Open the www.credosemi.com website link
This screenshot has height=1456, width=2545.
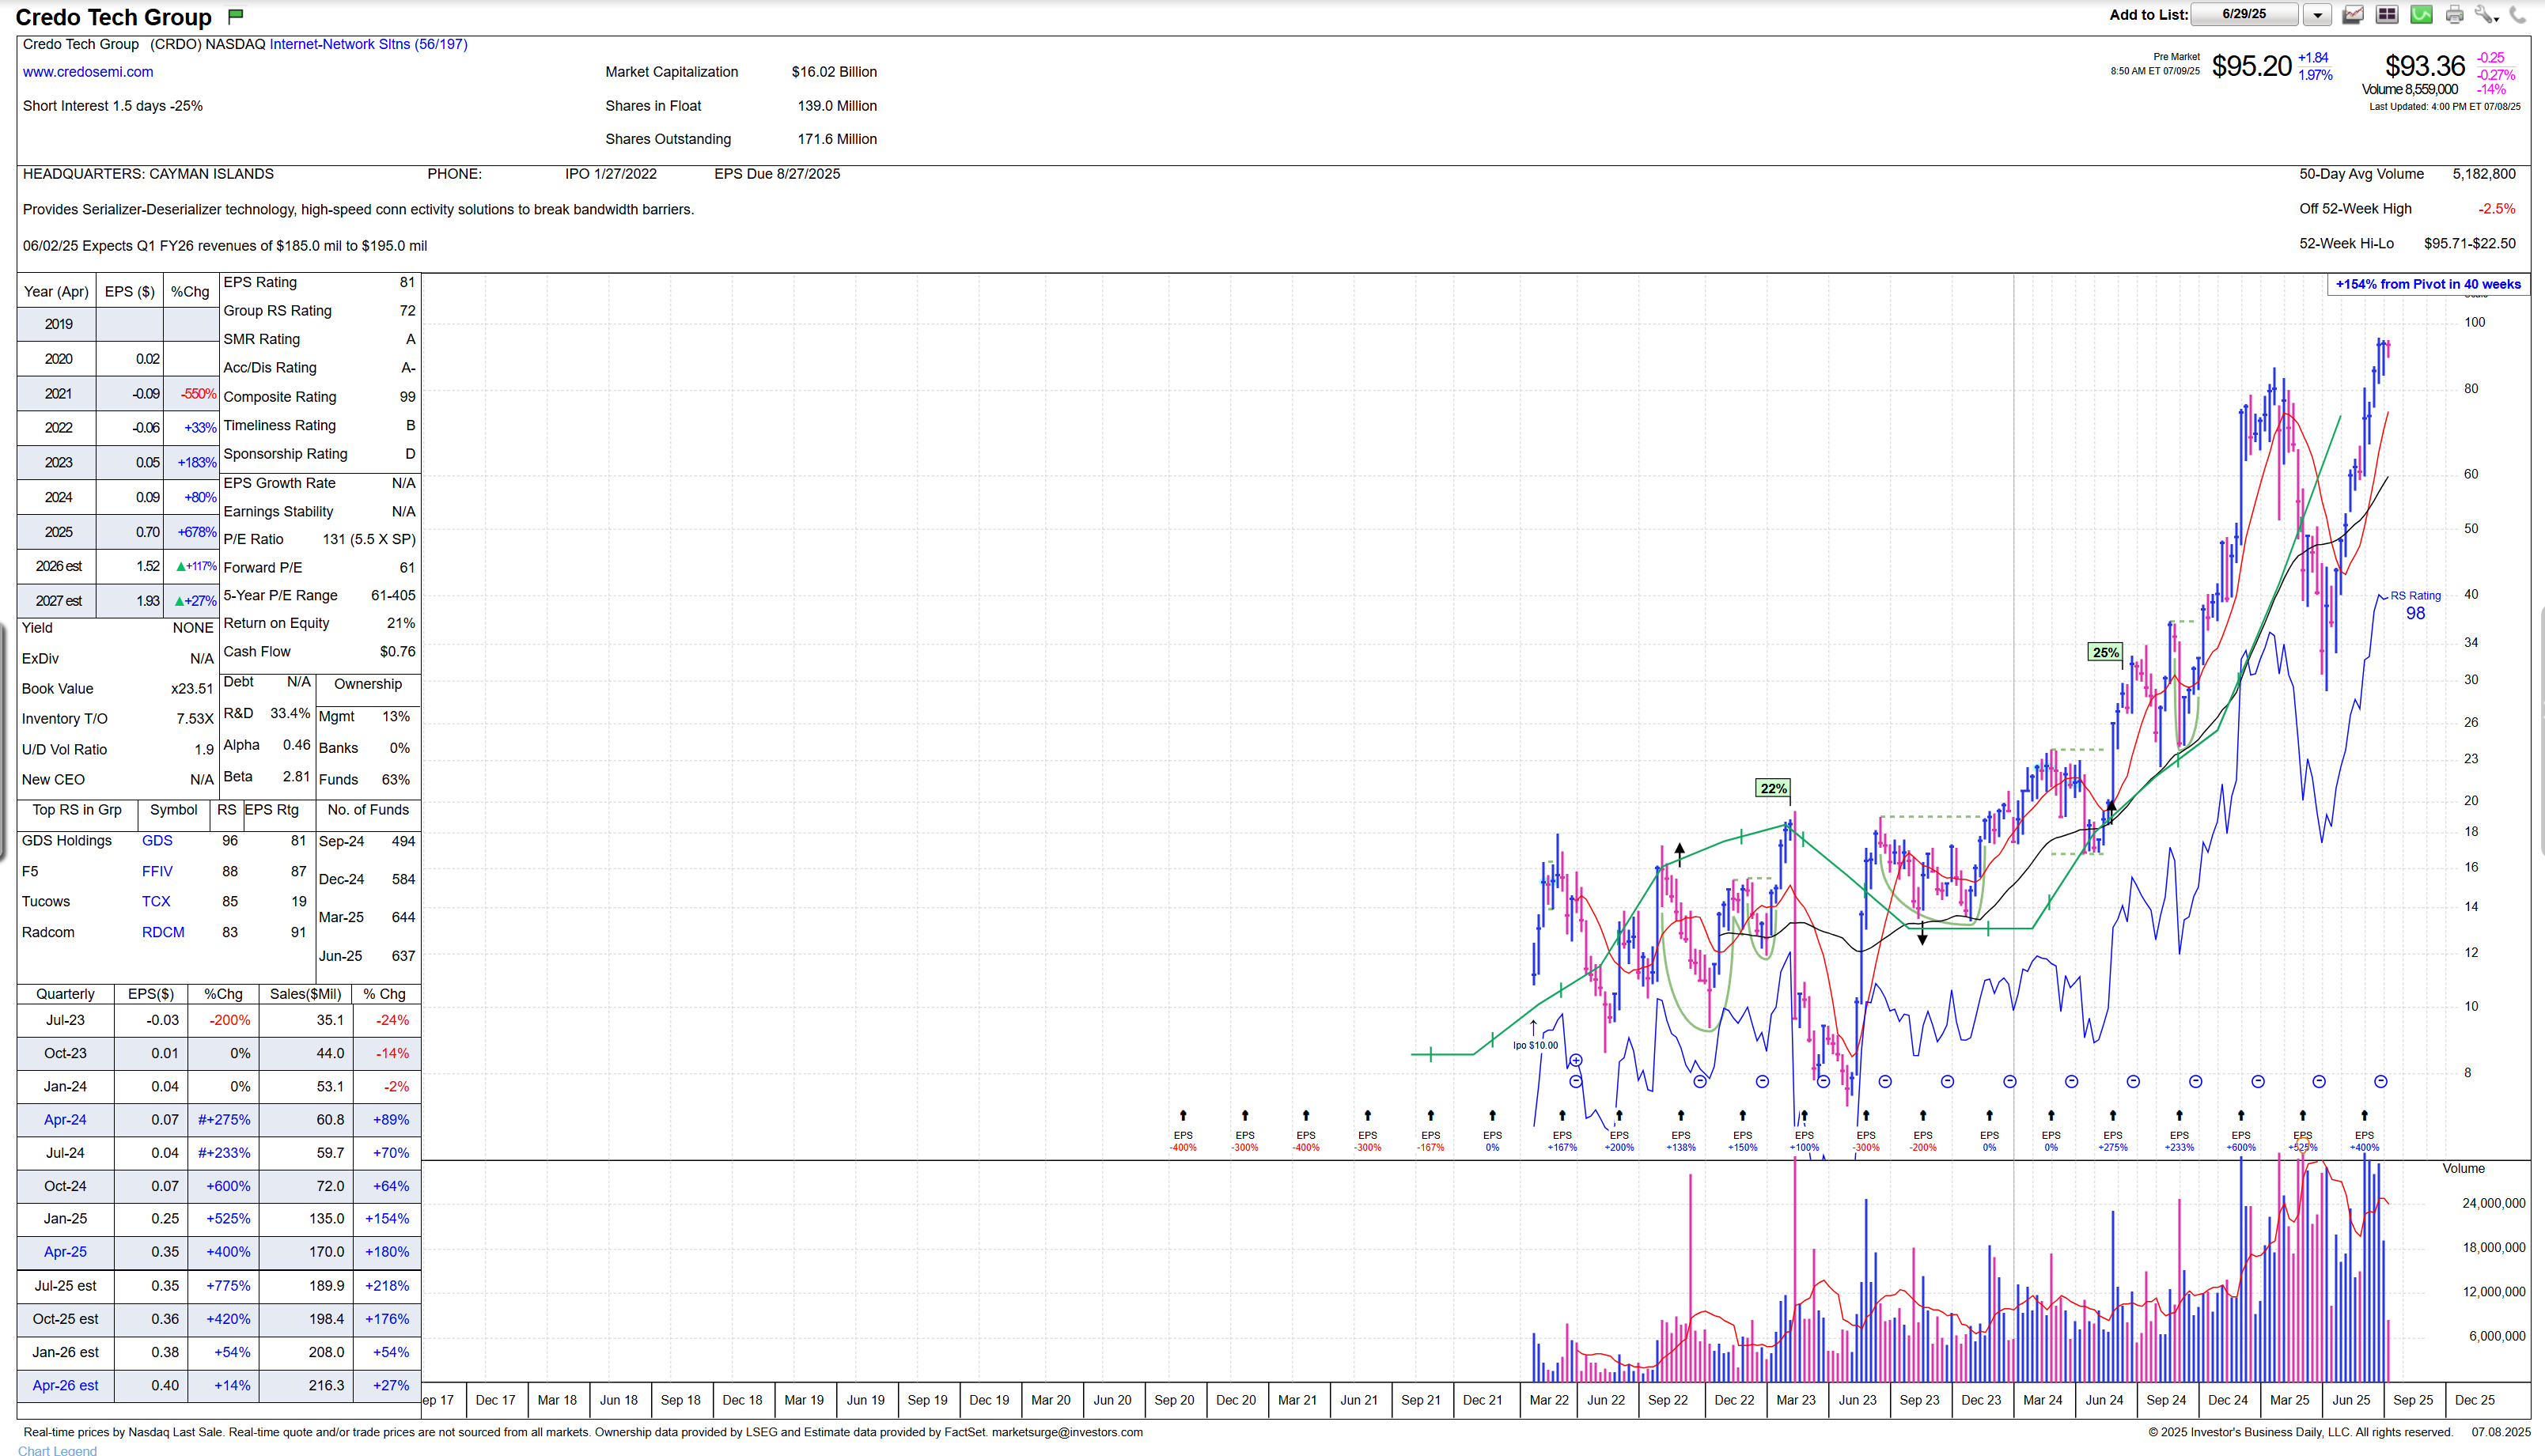point(88,72)
